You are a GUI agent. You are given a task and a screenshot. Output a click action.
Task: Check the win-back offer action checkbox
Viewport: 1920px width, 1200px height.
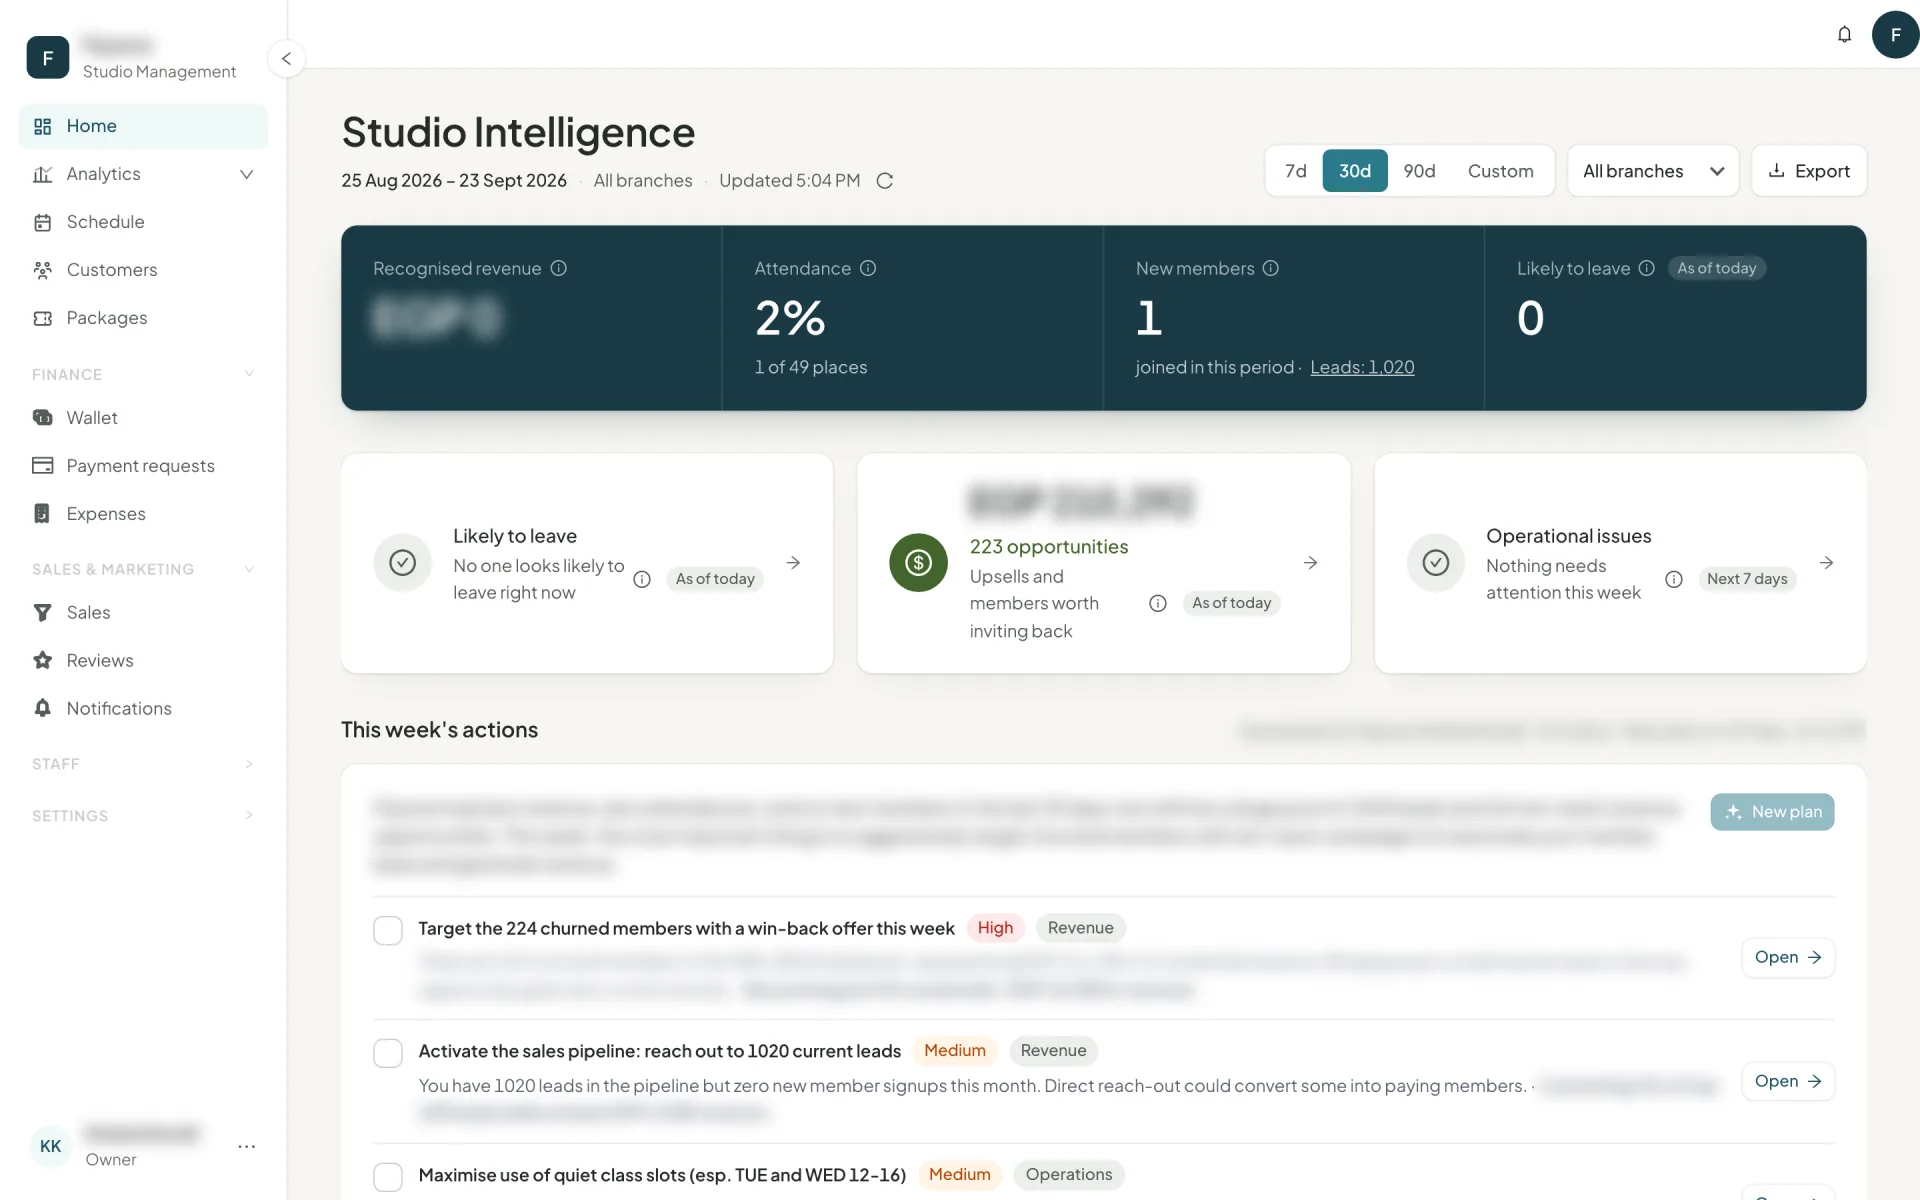[388, 930]
